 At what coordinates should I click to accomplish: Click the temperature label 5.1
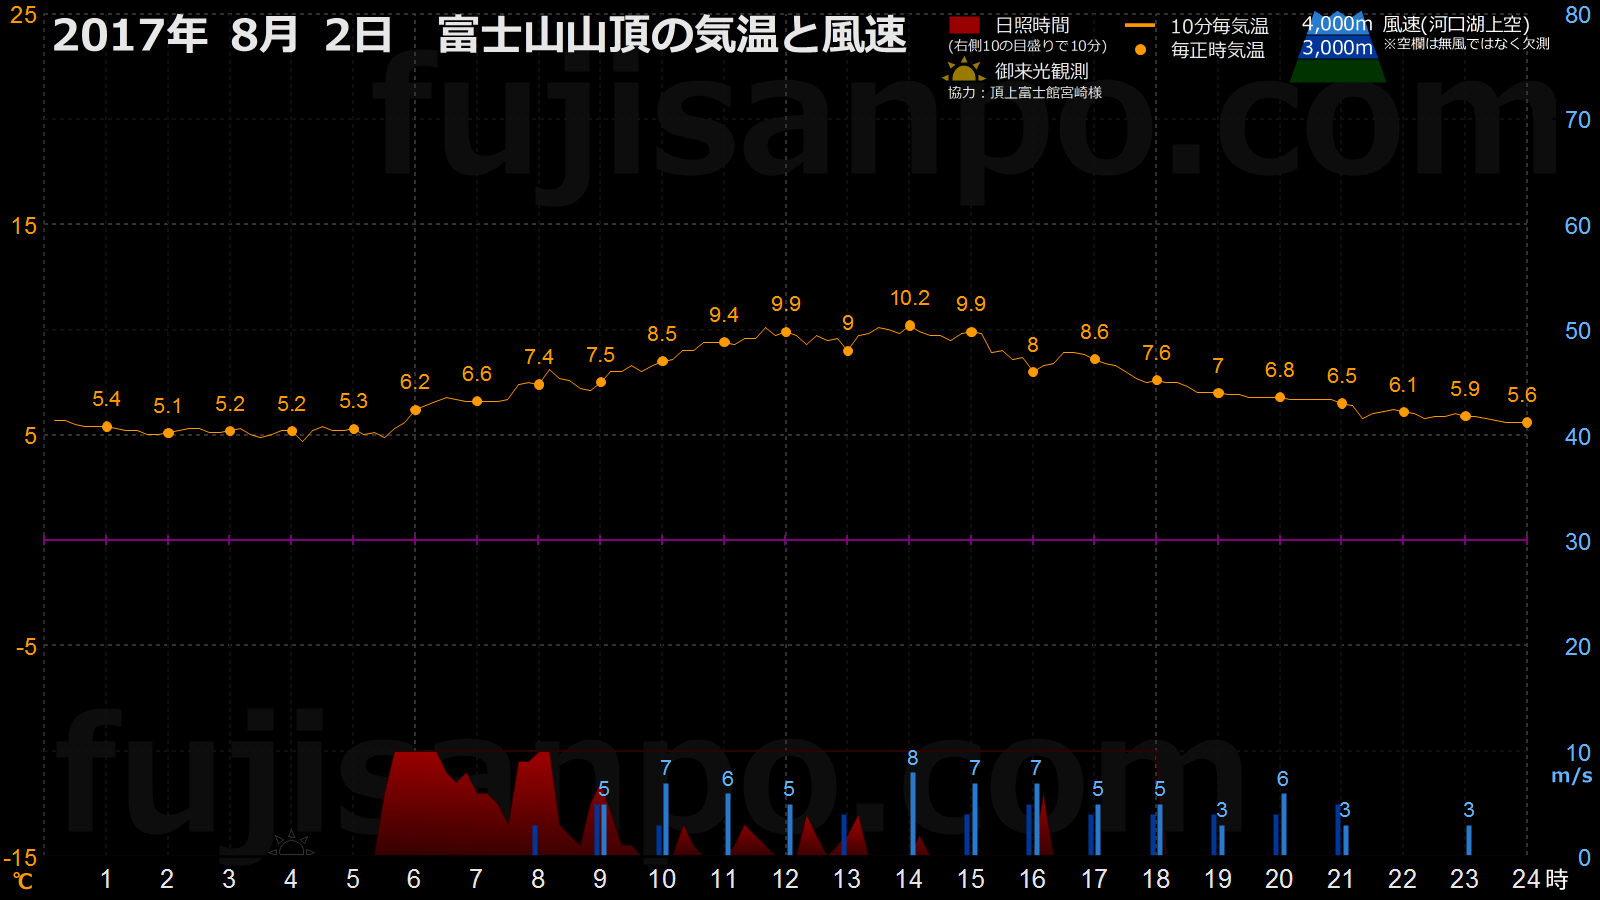(167, 406)
